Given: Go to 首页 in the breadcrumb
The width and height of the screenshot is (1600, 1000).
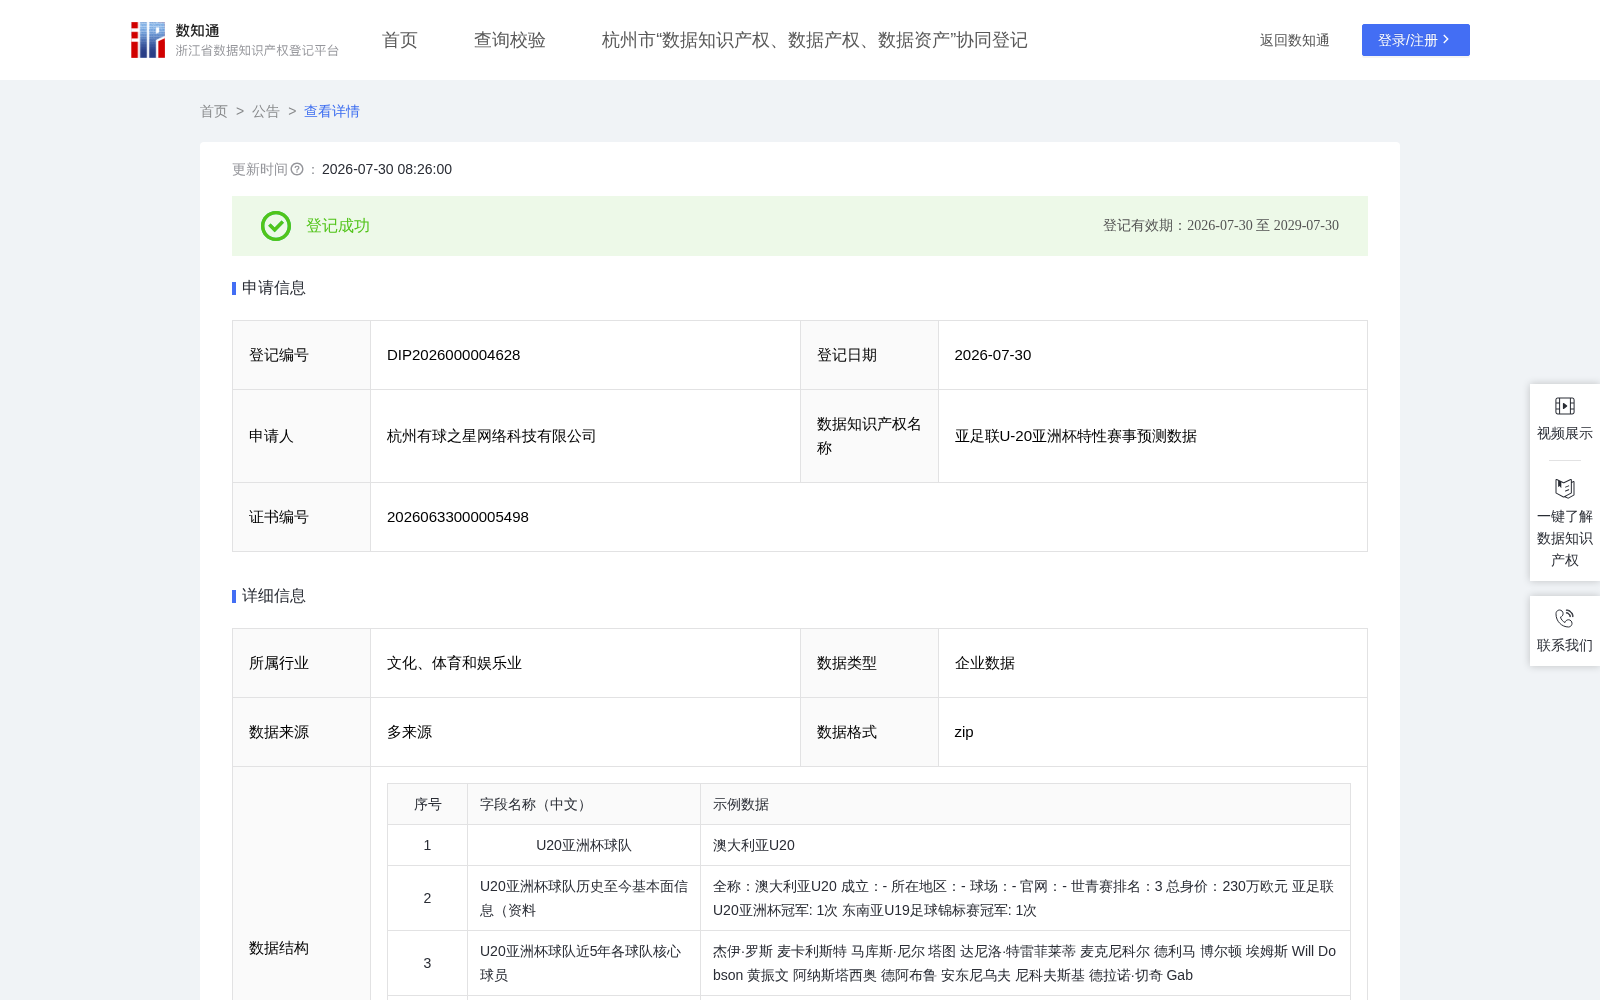Looking at the screenshot, I should [x=214, y=111].
